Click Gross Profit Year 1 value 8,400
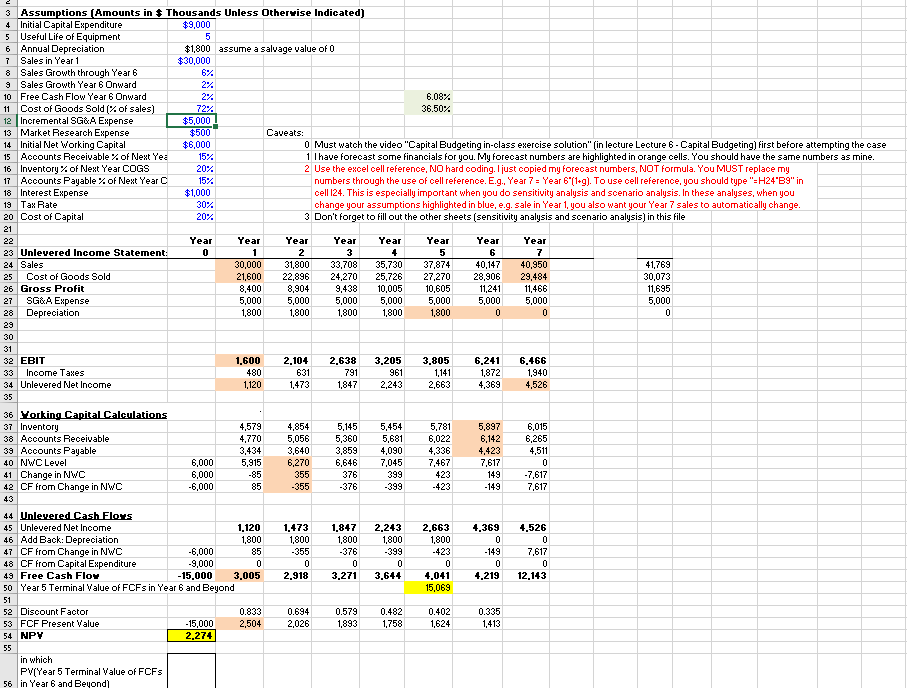 pos(239,289)
